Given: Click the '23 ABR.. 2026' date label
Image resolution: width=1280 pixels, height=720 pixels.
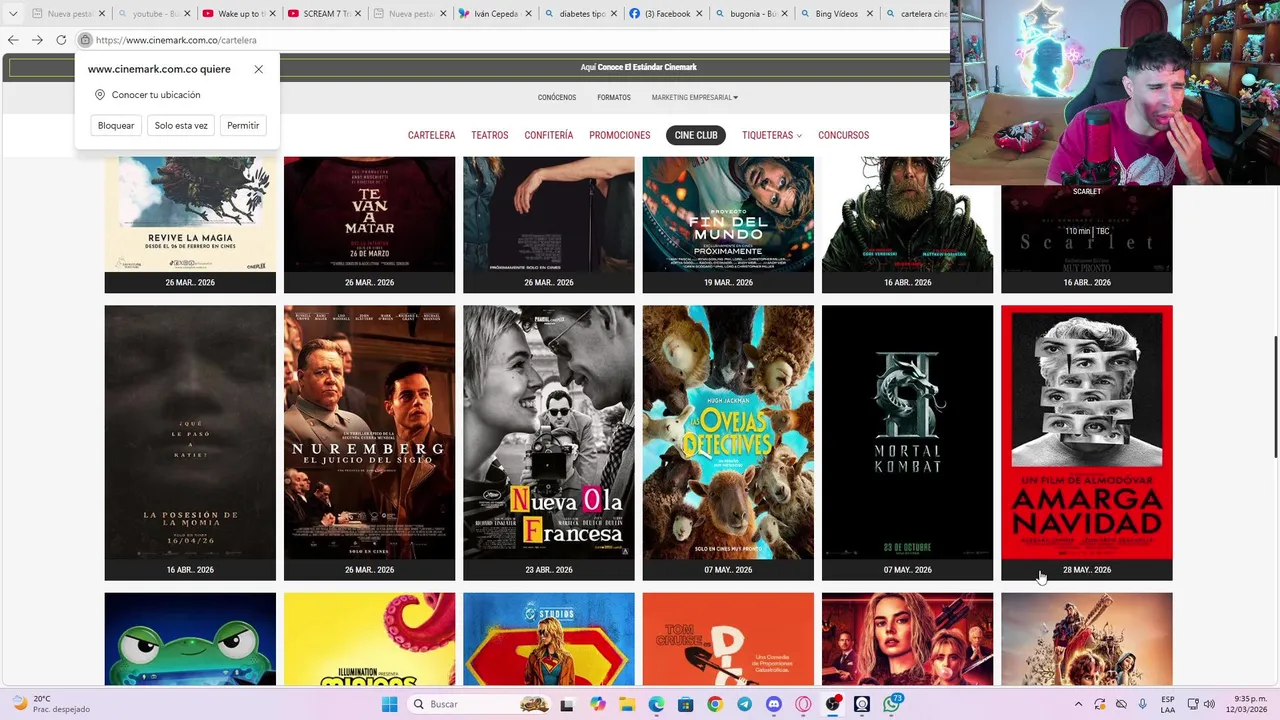Looking at the screenshot, I should point(549,570).
